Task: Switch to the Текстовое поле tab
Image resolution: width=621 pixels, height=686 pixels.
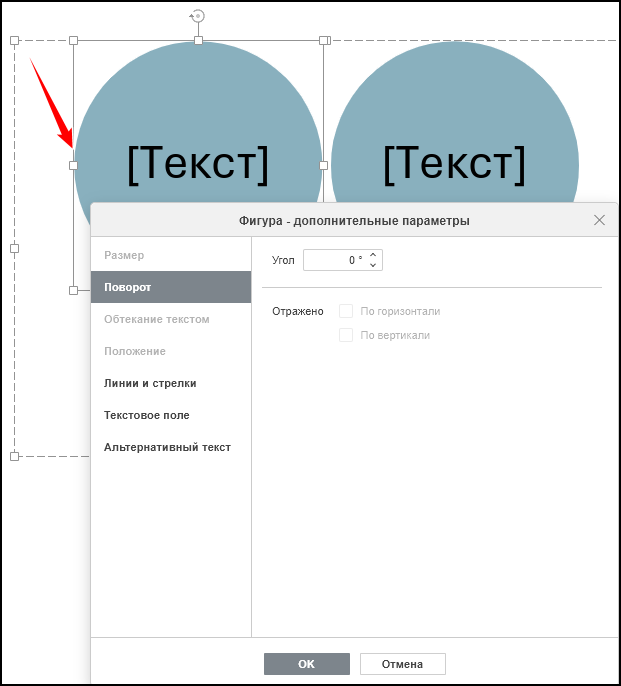Action: (x=171, y=415)
